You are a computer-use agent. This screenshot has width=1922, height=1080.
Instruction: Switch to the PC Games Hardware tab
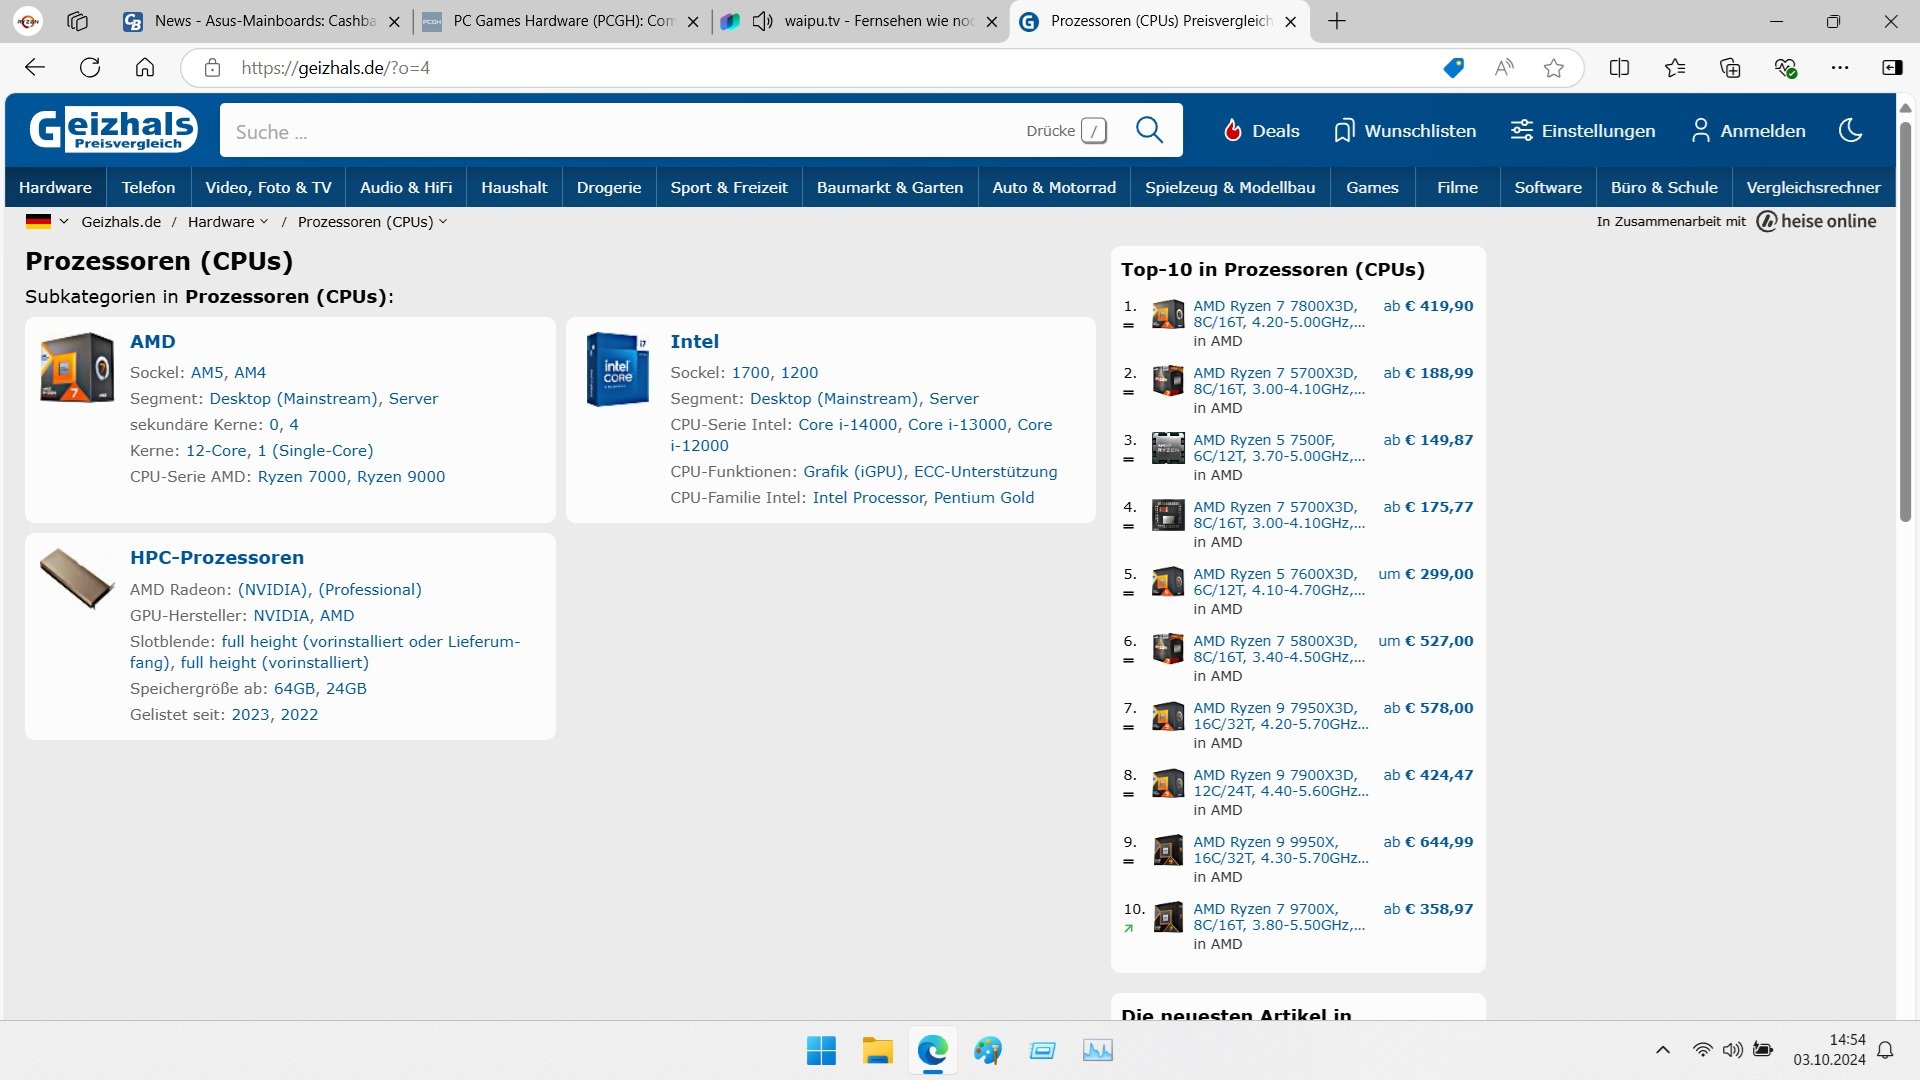561,21
